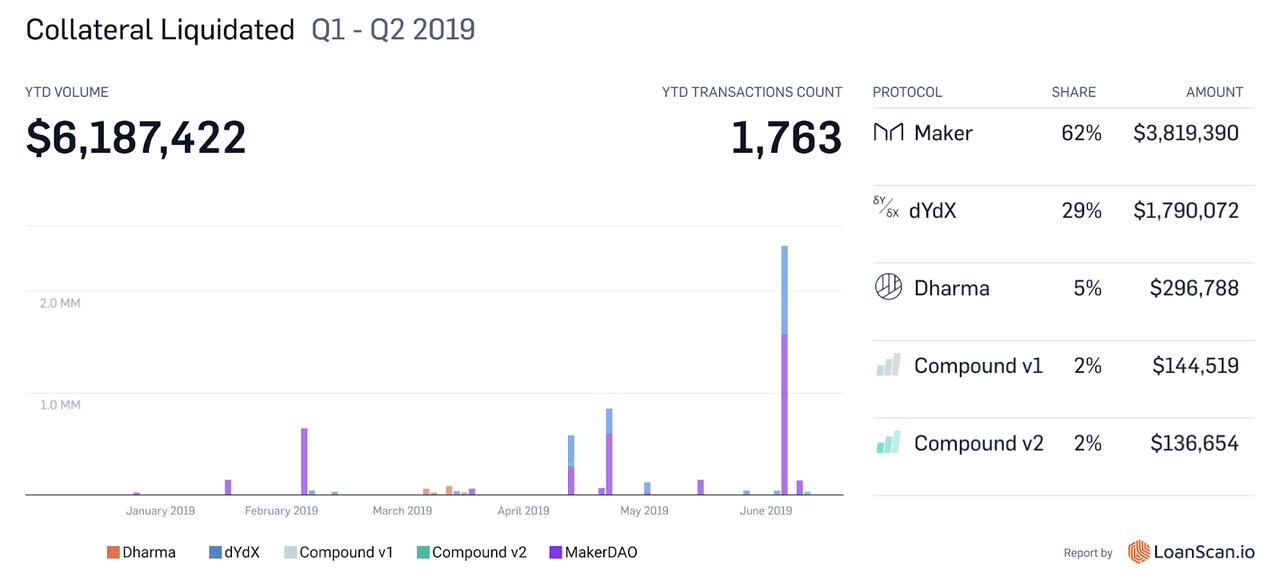Viewport: 1280px width, 579px height.
Task: Click the AMOUNT column header
Action: point(1214,92)
